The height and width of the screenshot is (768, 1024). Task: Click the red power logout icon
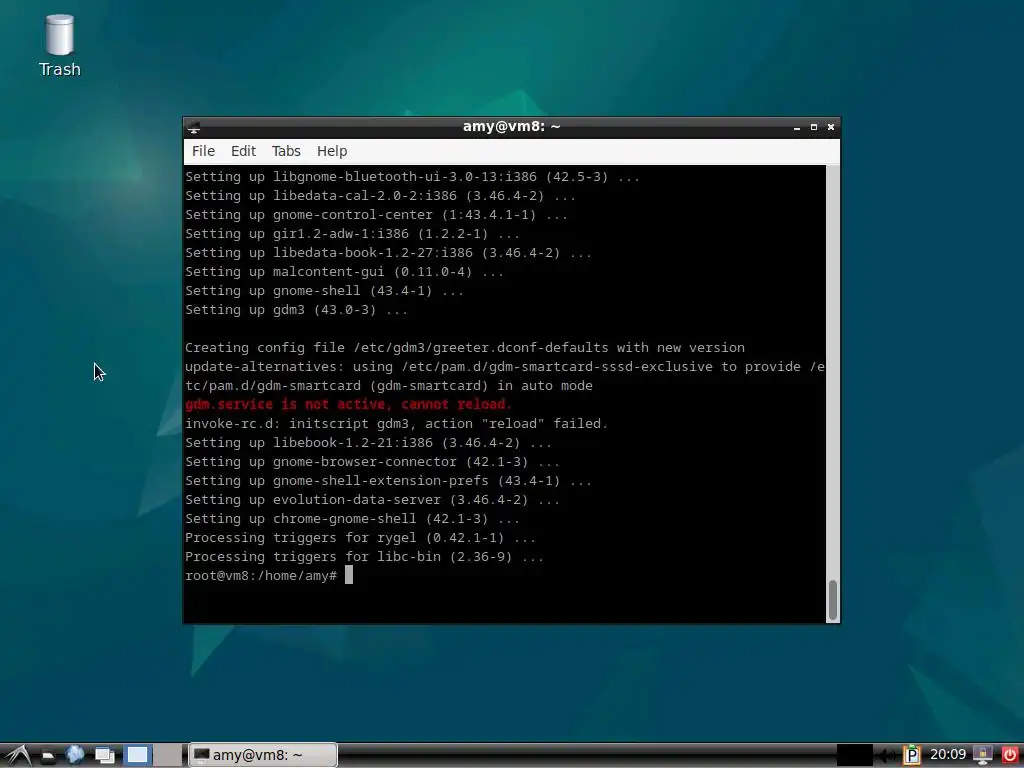pos(1010,755)
